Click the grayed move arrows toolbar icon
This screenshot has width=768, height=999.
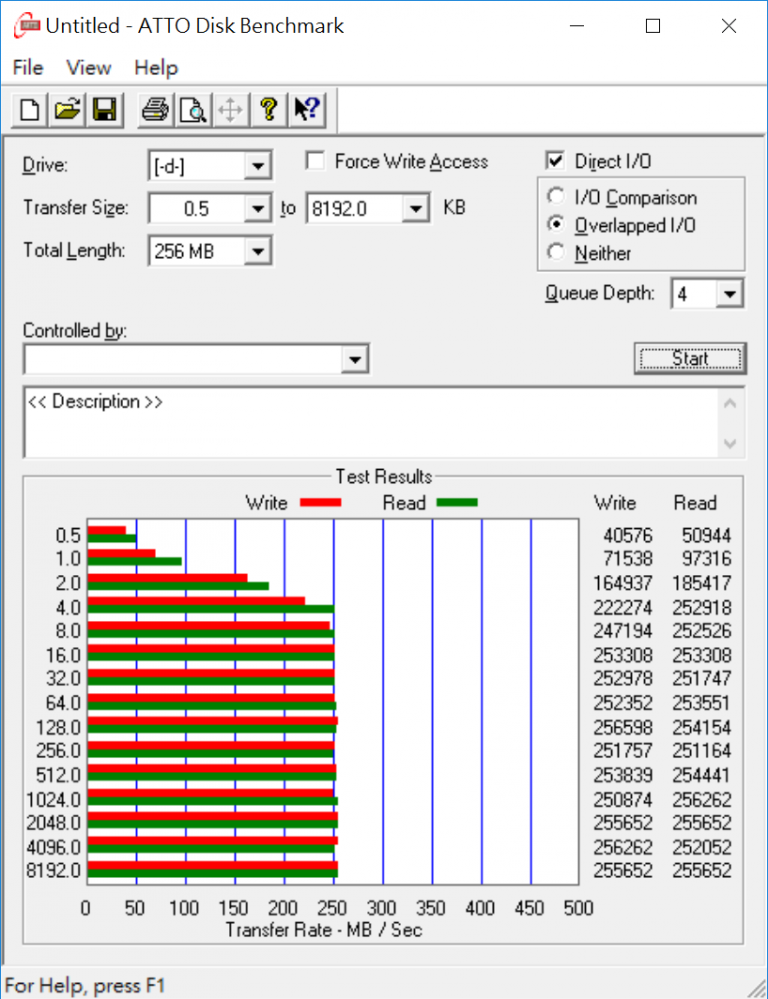coord(230,110)
